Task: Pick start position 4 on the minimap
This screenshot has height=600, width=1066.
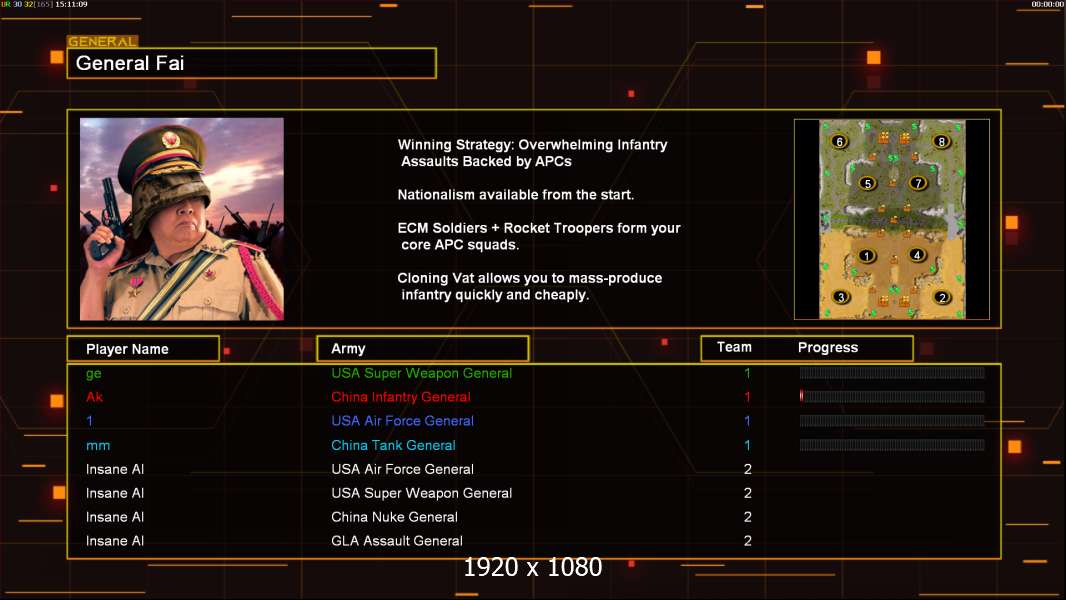Action: [x=917, y=255]
